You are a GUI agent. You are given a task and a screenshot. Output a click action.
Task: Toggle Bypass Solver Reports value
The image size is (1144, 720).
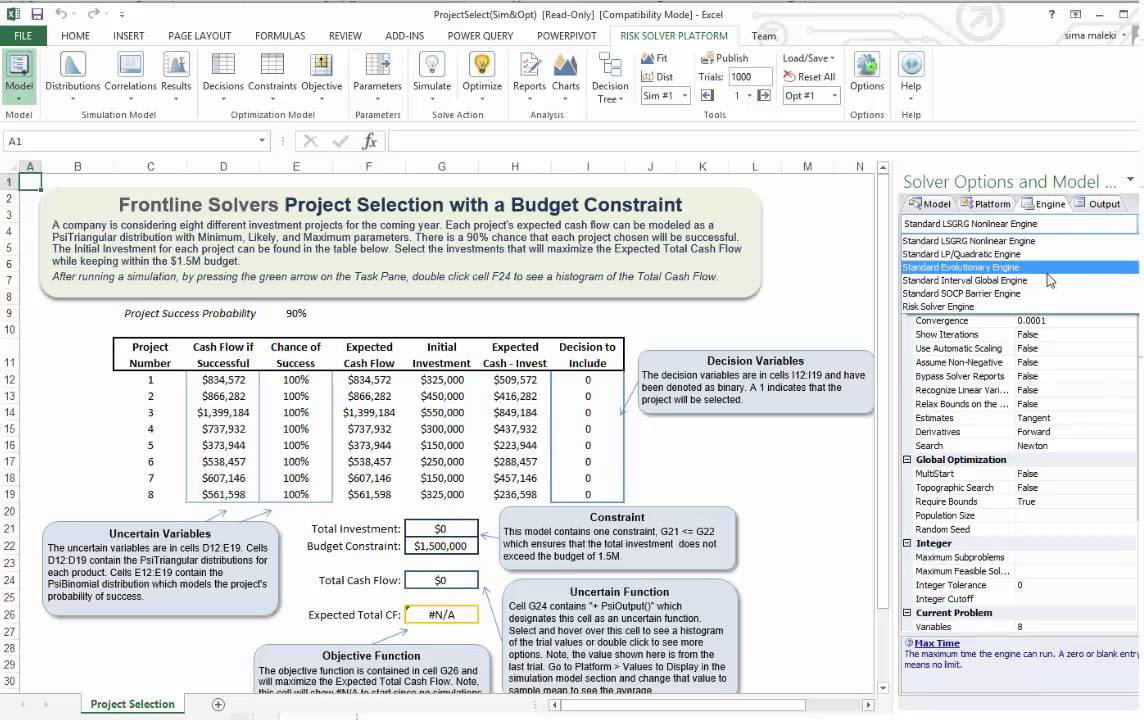coord(1027,376)
